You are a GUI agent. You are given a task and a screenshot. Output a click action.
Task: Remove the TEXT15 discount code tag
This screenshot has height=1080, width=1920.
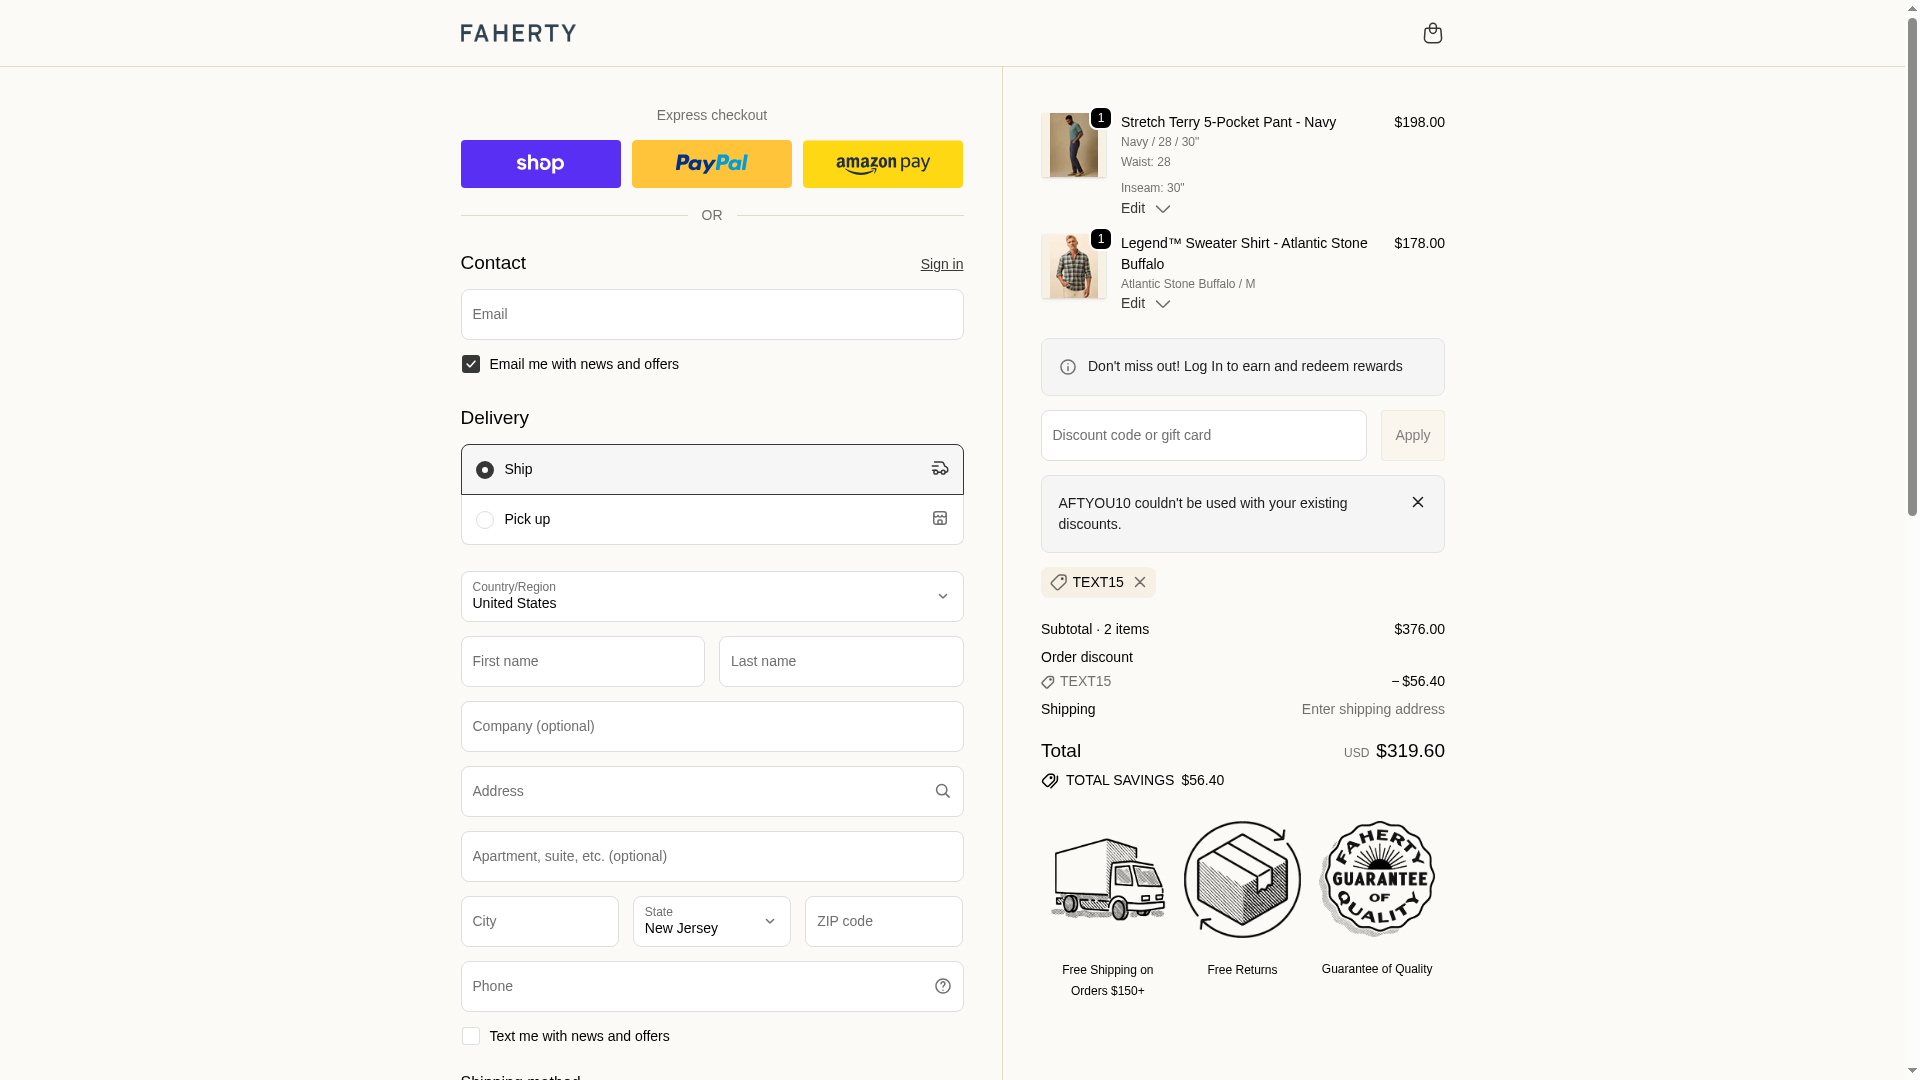[1140, 582]
